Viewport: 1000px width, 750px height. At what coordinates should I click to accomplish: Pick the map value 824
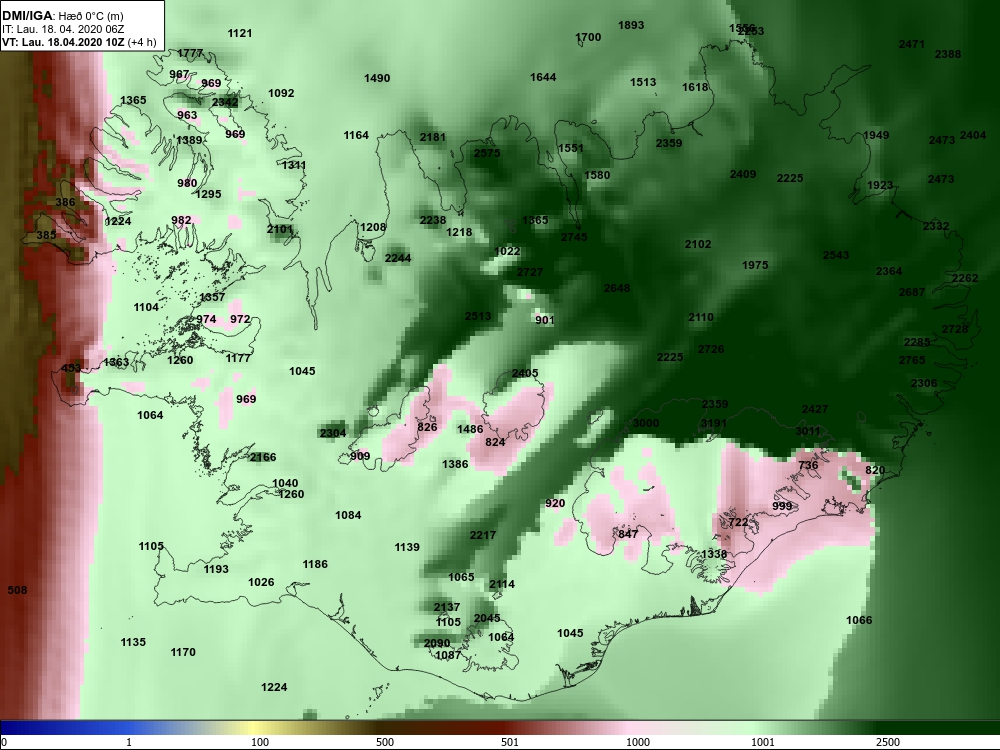496,442
